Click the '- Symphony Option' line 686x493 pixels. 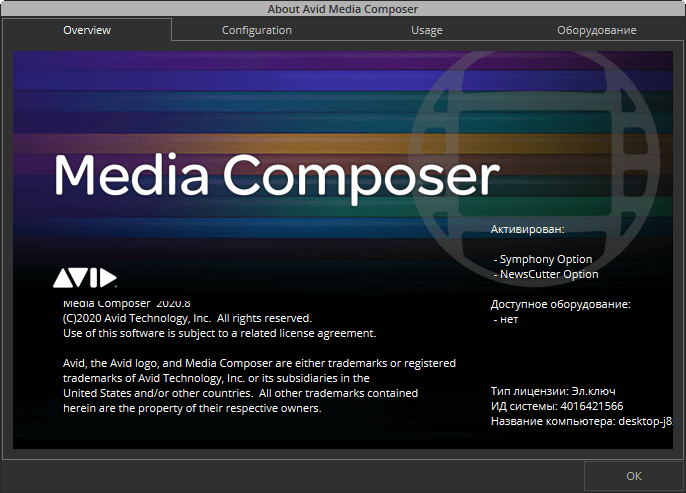point(542,259)
